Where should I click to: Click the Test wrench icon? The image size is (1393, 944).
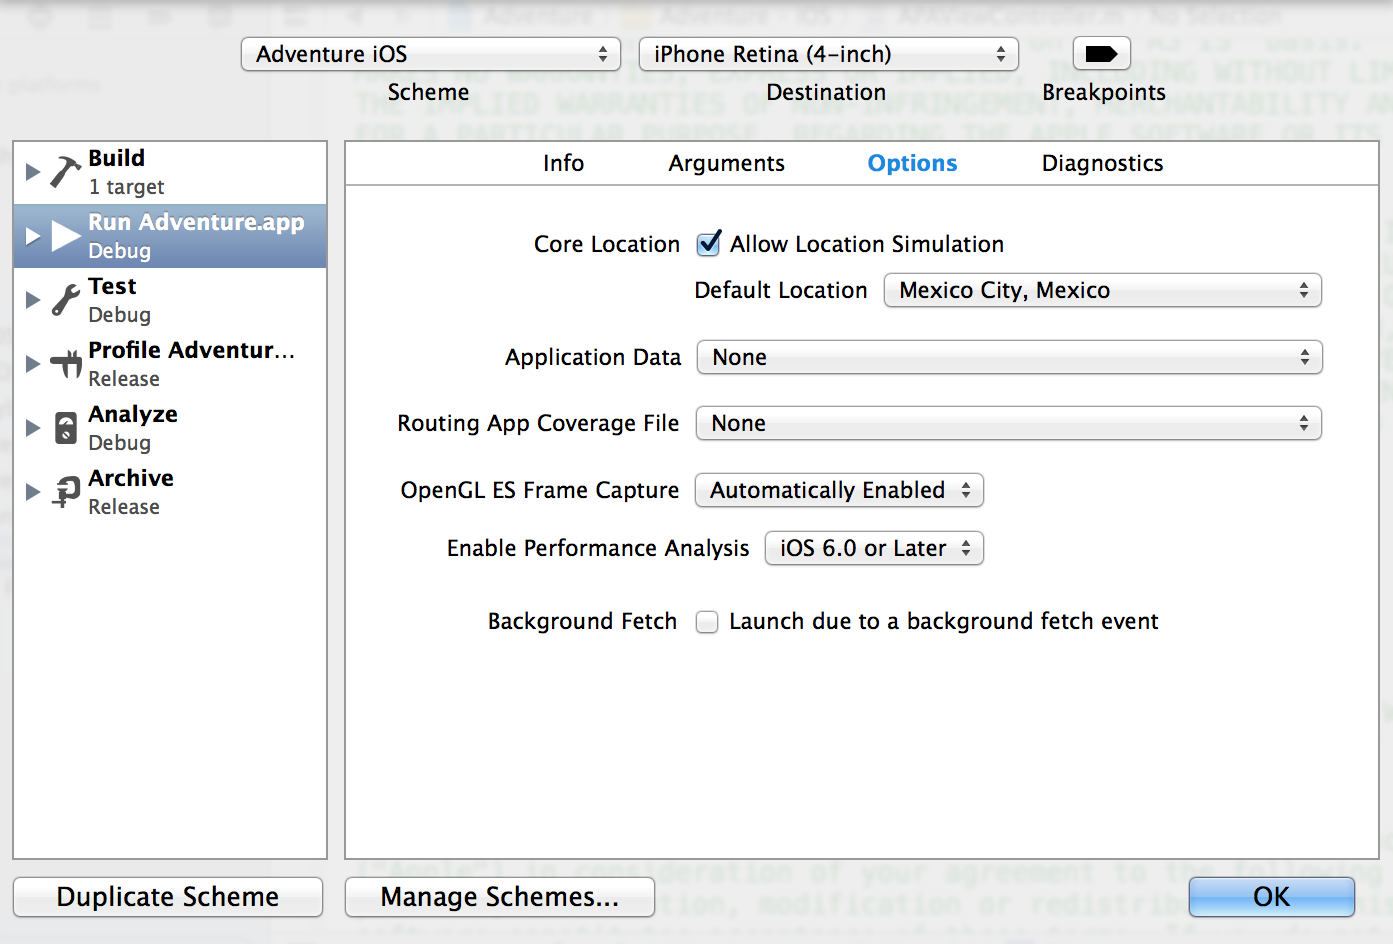(x=66, y=300)
